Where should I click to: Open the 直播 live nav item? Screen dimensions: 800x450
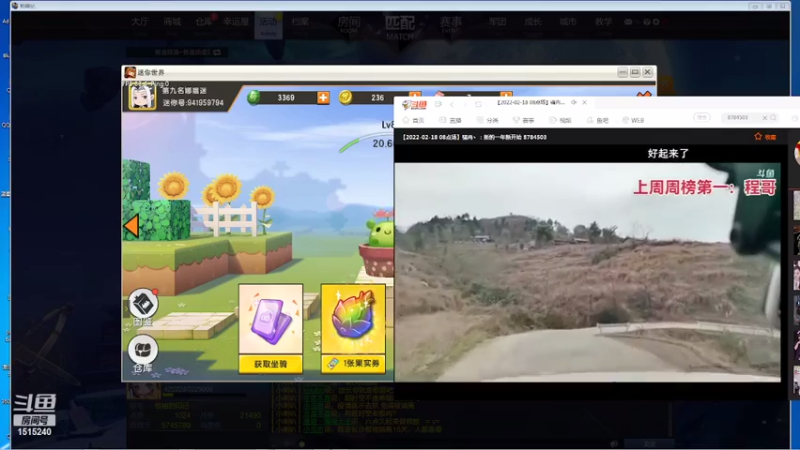tap(451, 120)
